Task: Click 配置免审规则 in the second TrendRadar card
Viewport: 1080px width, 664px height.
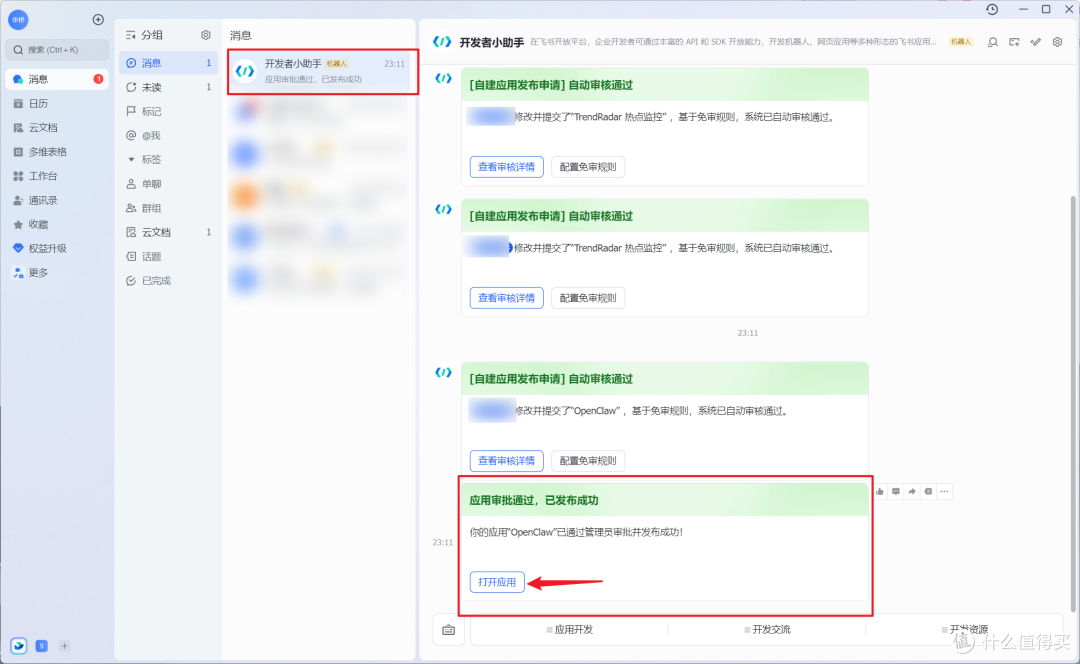Action: click(x=588, y=298)
